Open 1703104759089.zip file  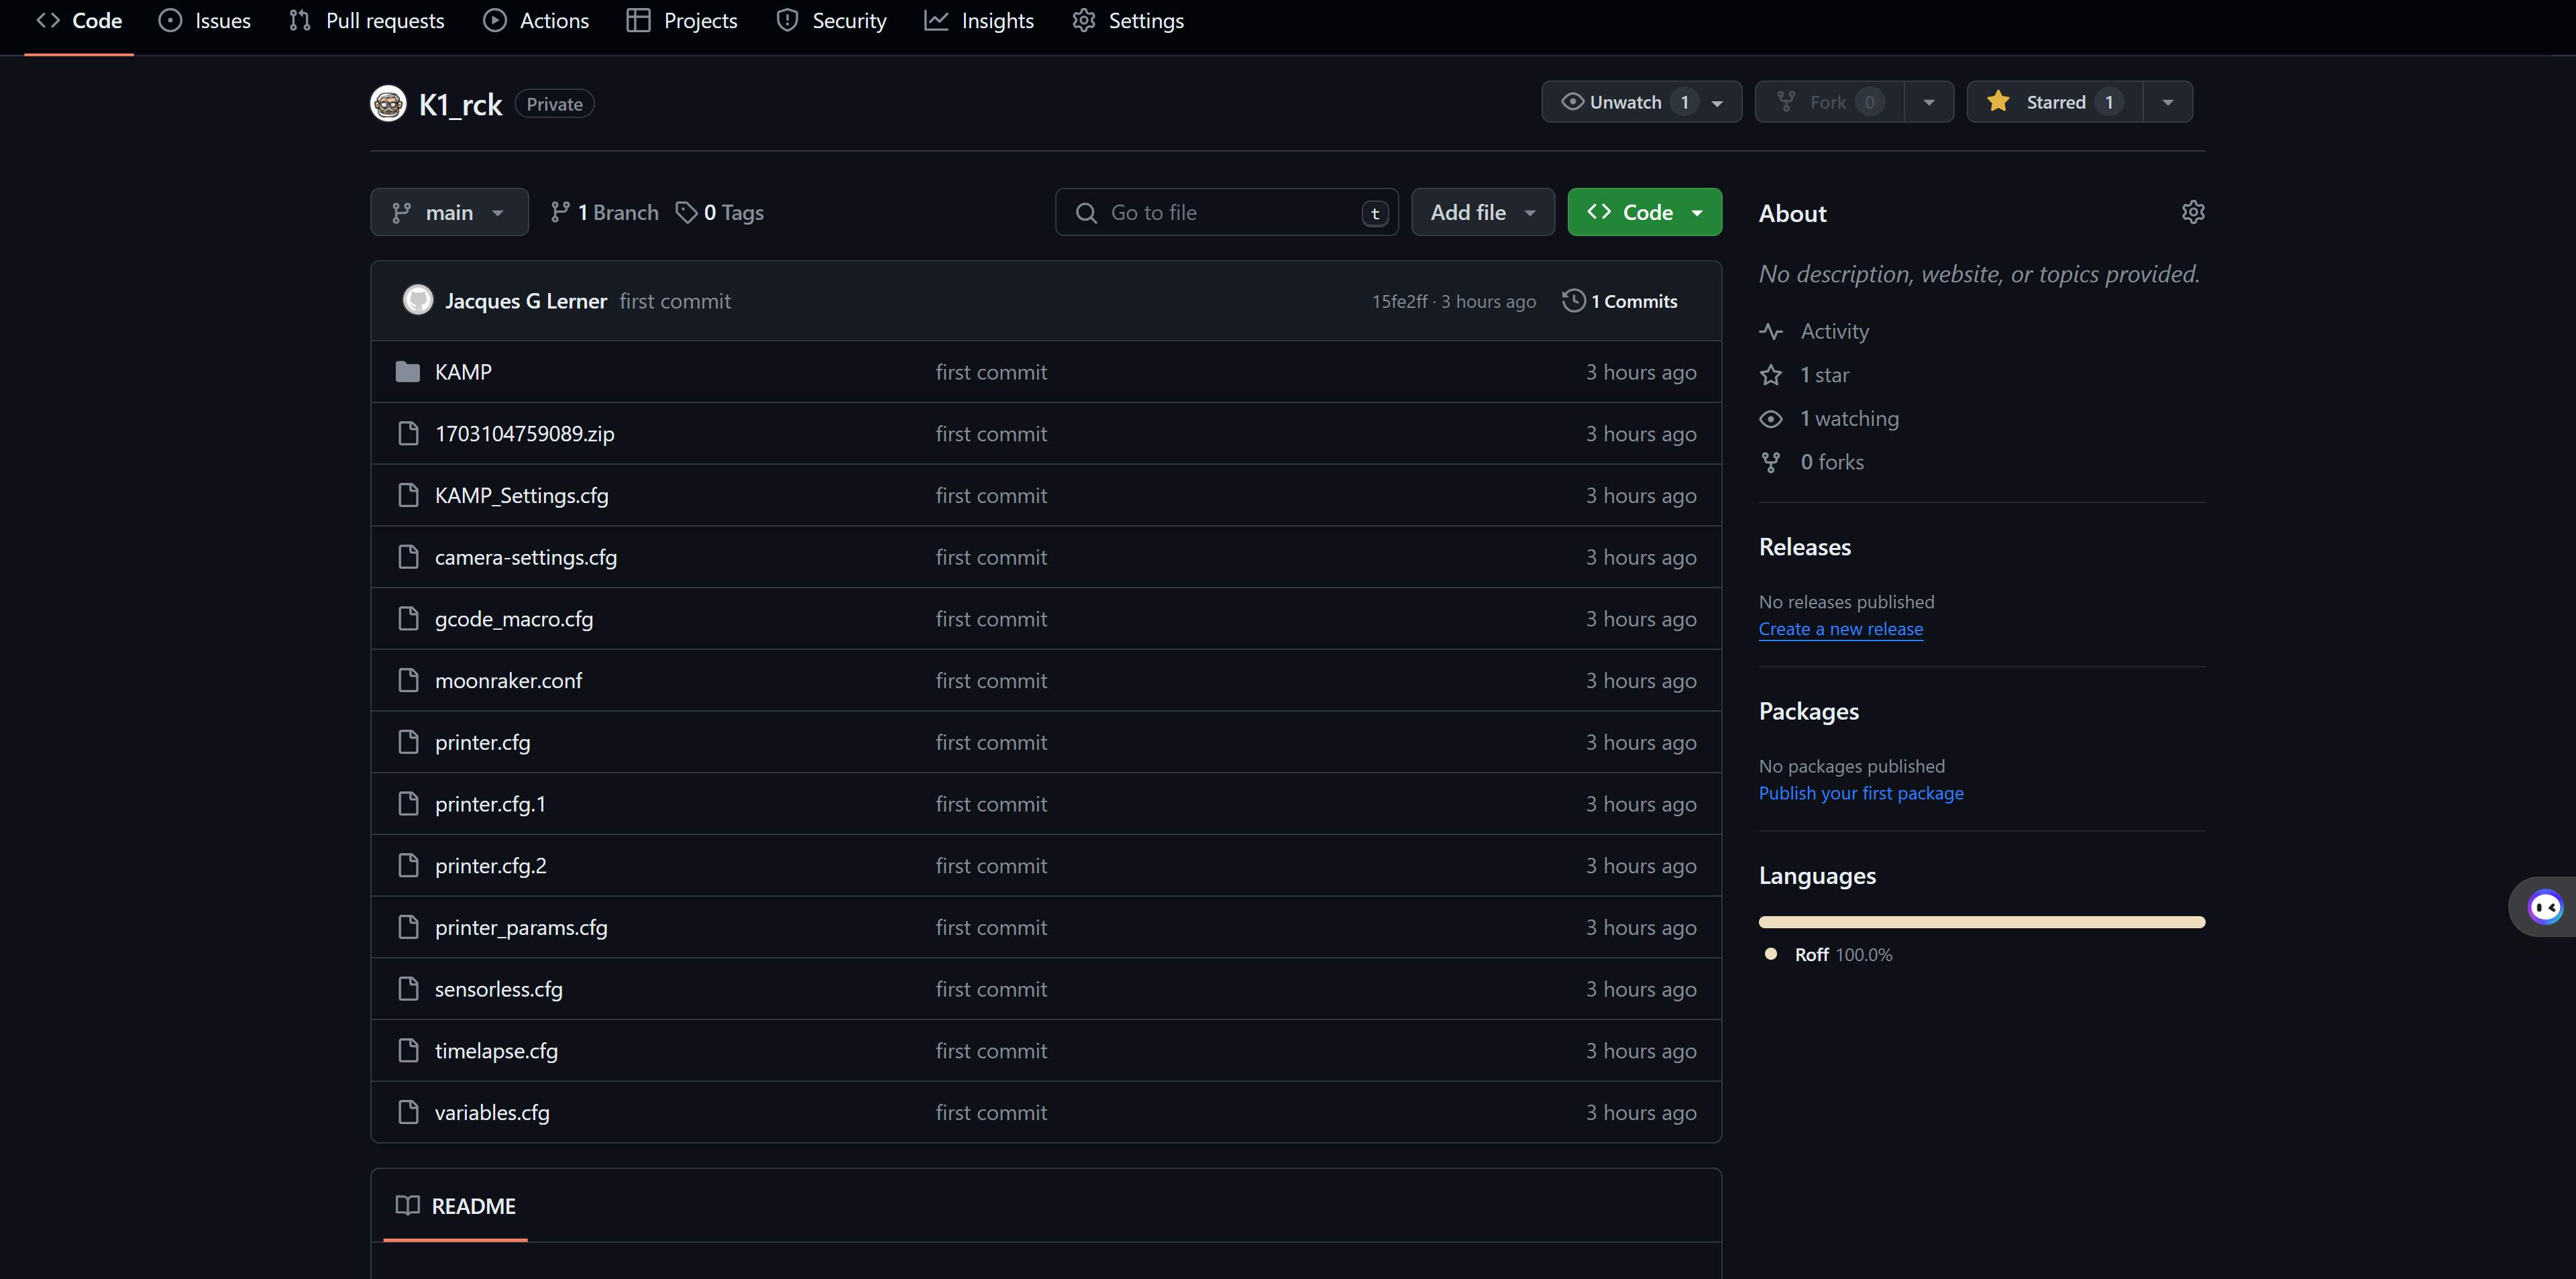click(x=524, y=433)
